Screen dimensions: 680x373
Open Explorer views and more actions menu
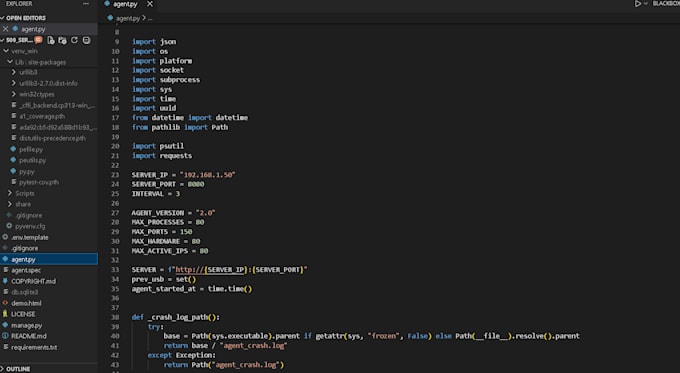[x=85, y=3]
